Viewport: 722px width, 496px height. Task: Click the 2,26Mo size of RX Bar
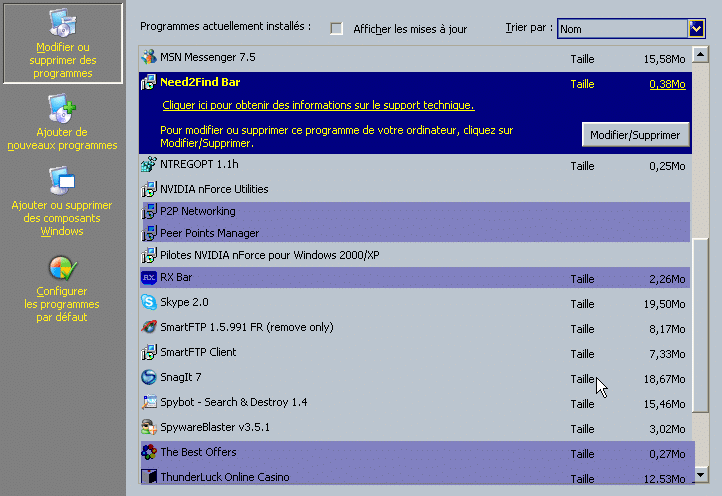667,279
